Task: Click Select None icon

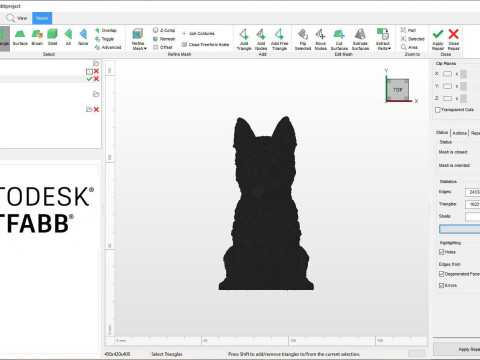Action: click(x=83, y=37)
